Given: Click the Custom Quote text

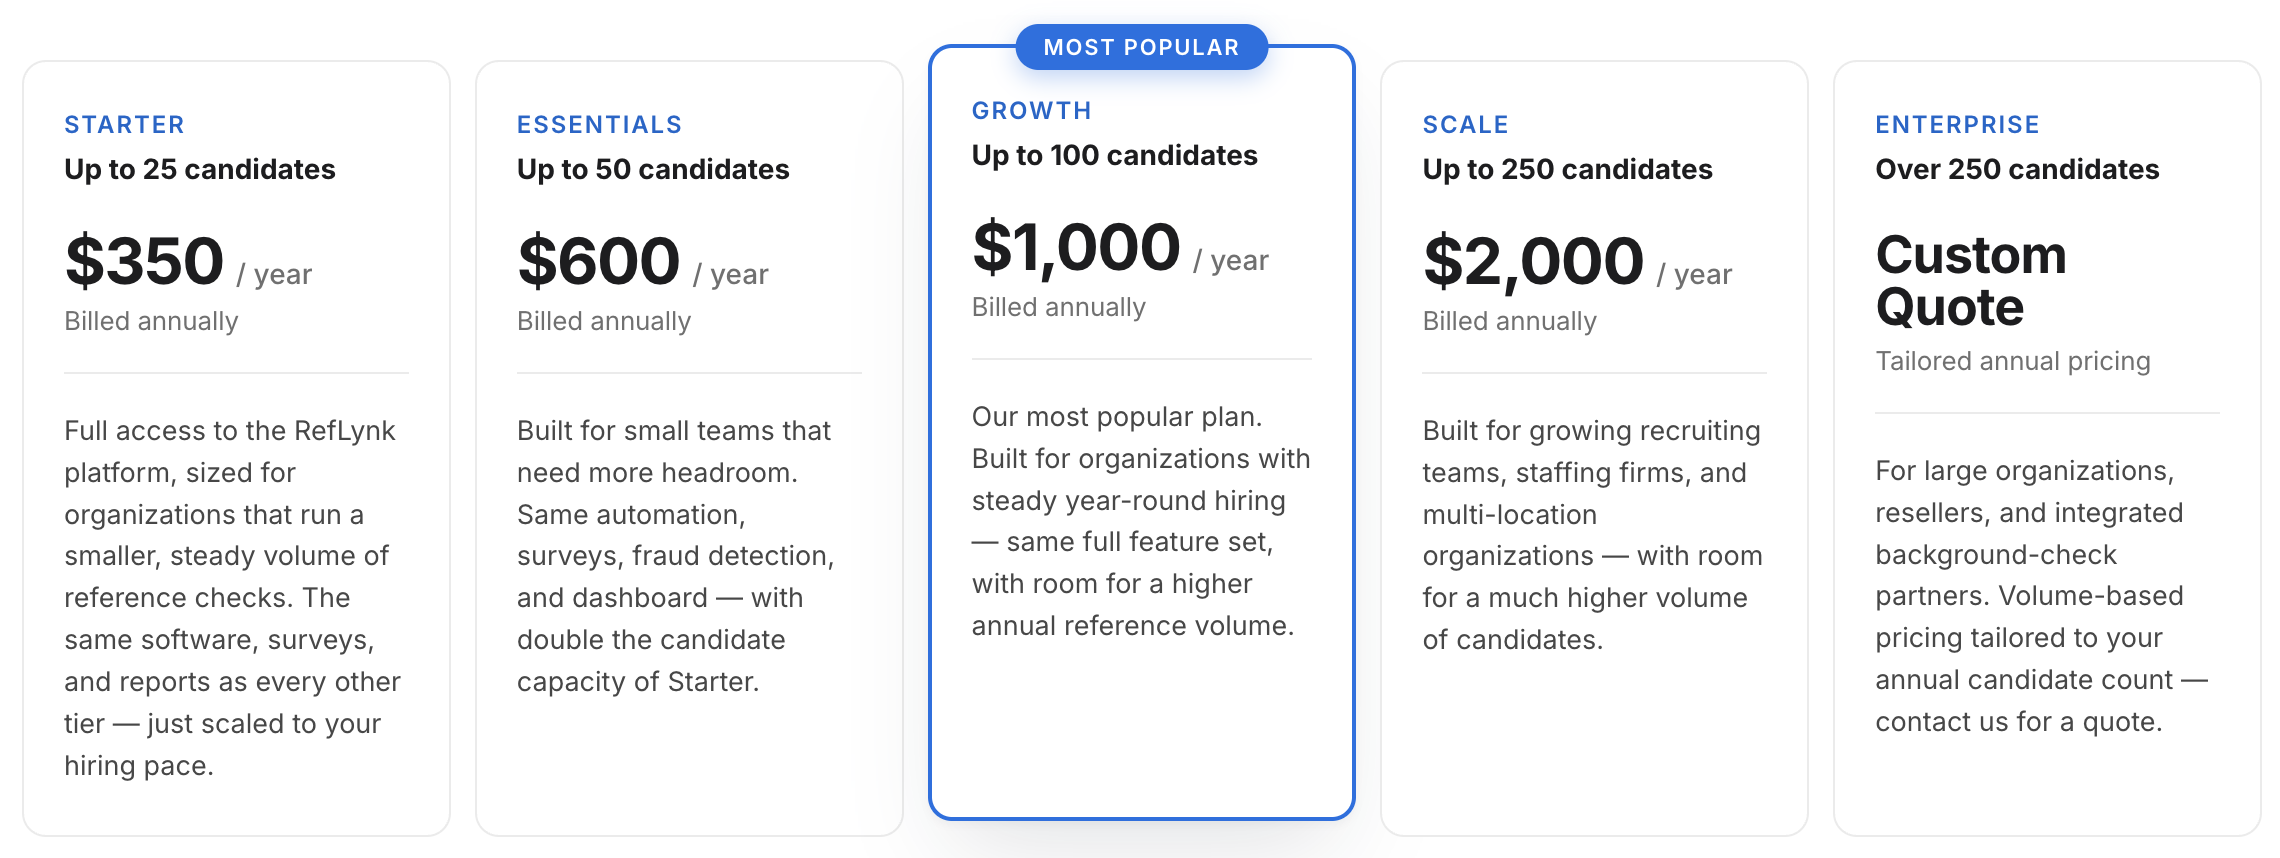Looking at the screenshot, I should coord(1971,281).
